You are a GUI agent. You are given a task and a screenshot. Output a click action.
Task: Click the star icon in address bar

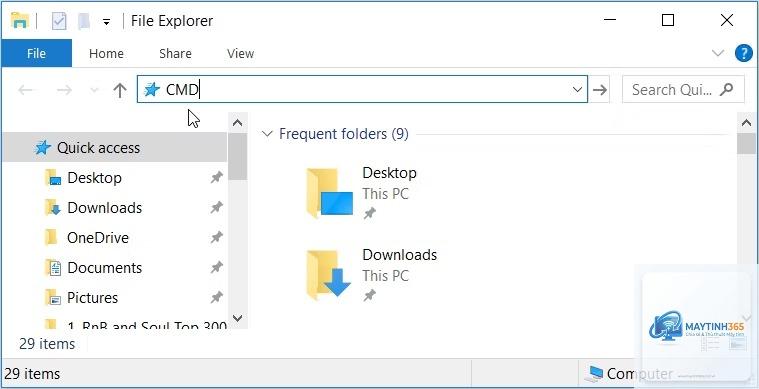[152, 90]
